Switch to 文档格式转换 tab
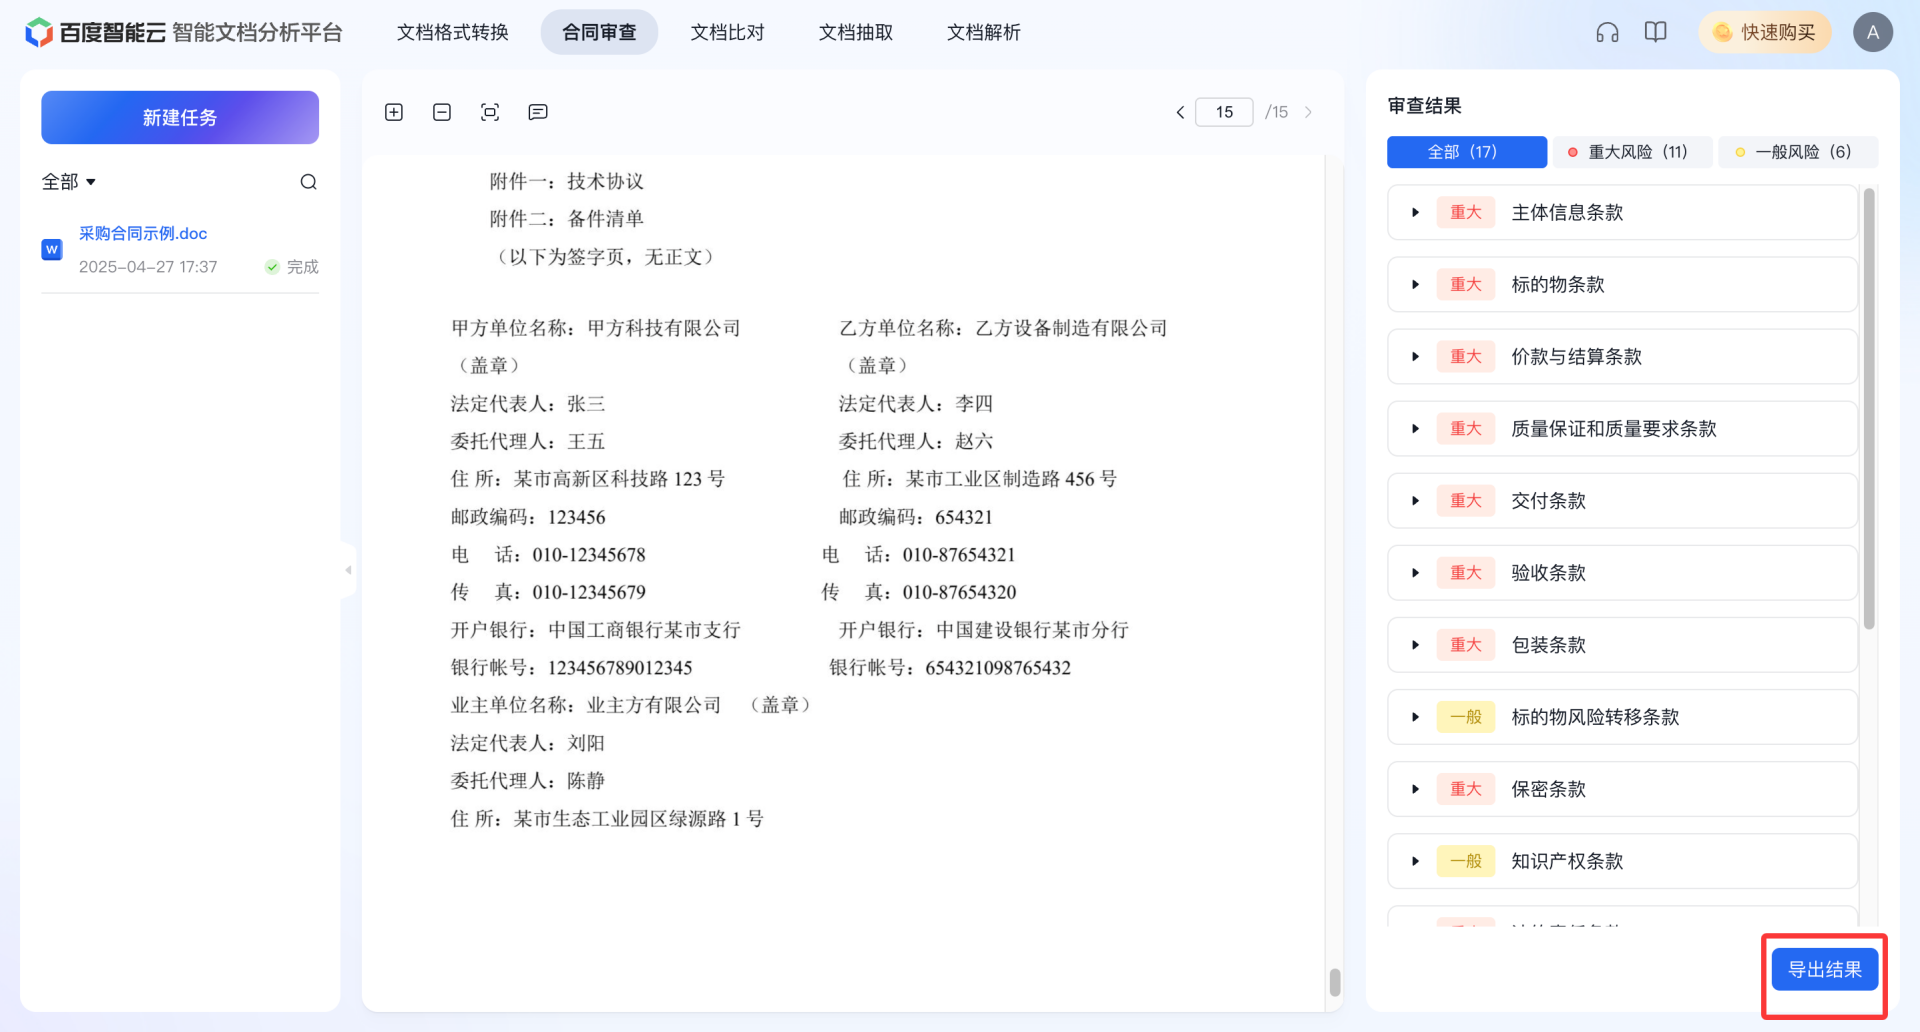 (453, 32)
